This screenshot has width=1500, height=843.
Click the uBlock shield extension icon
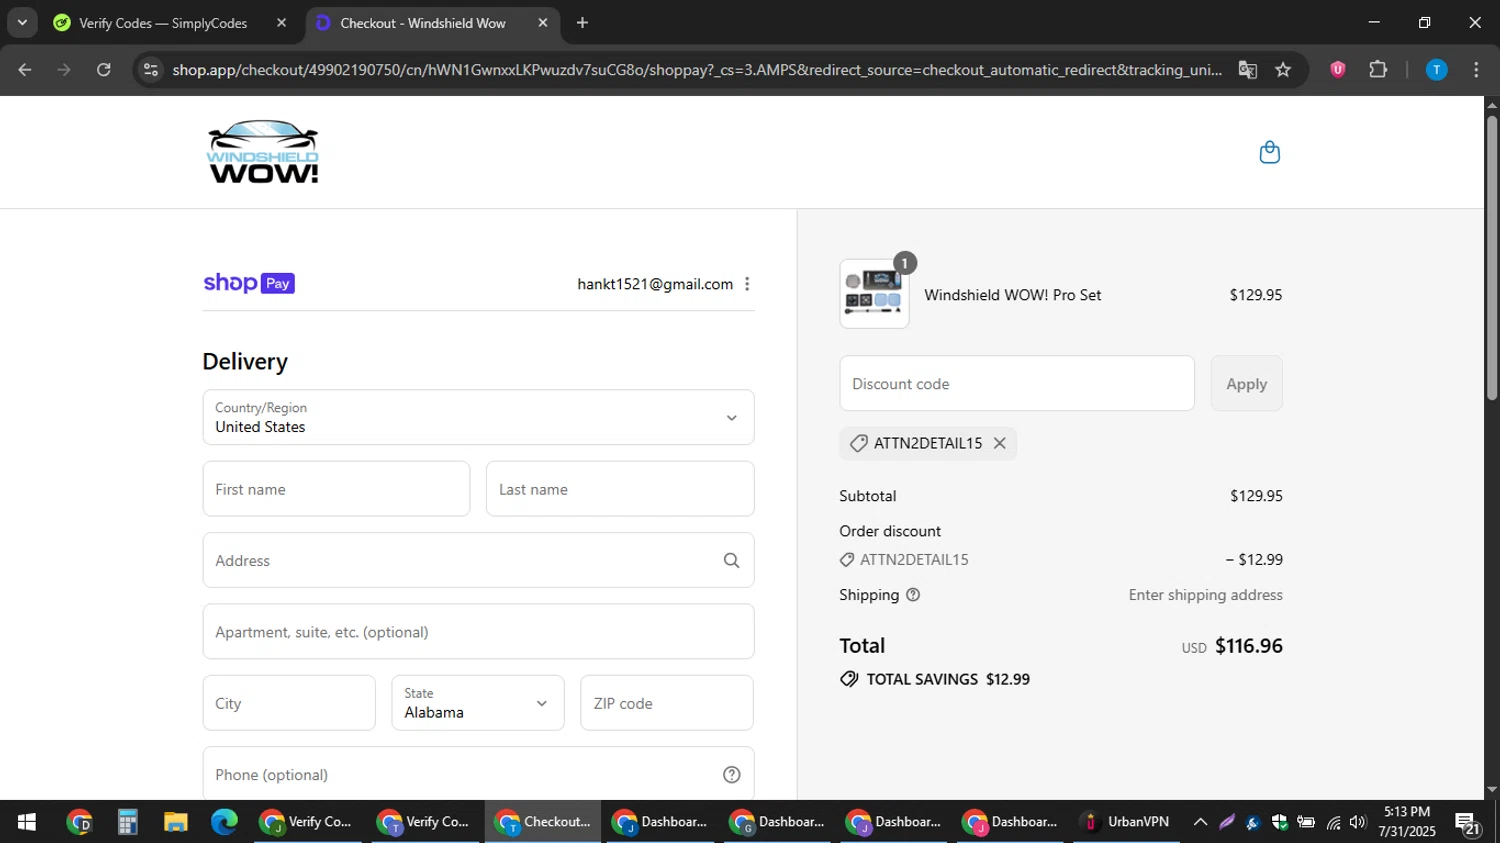coord(1337,70)
